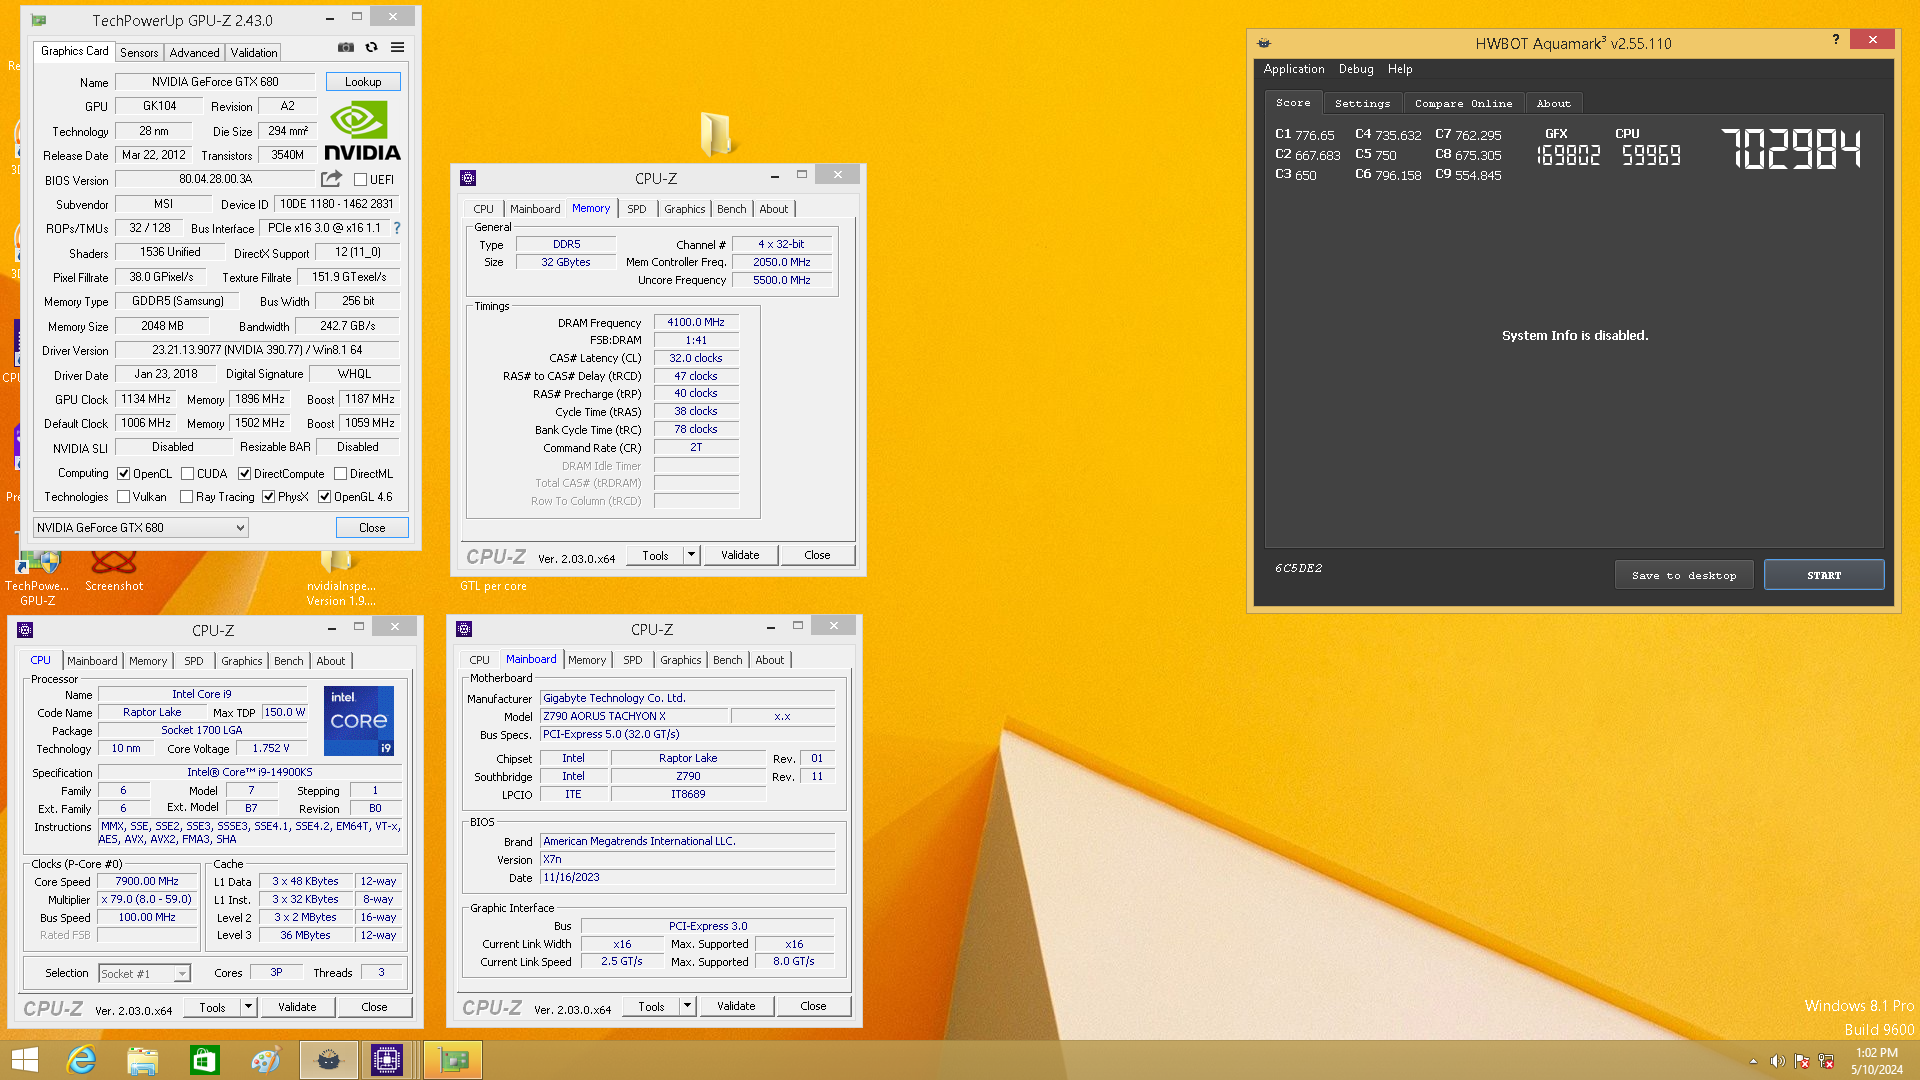Click the Intel Core i9 logo

(x=359, y=721)
